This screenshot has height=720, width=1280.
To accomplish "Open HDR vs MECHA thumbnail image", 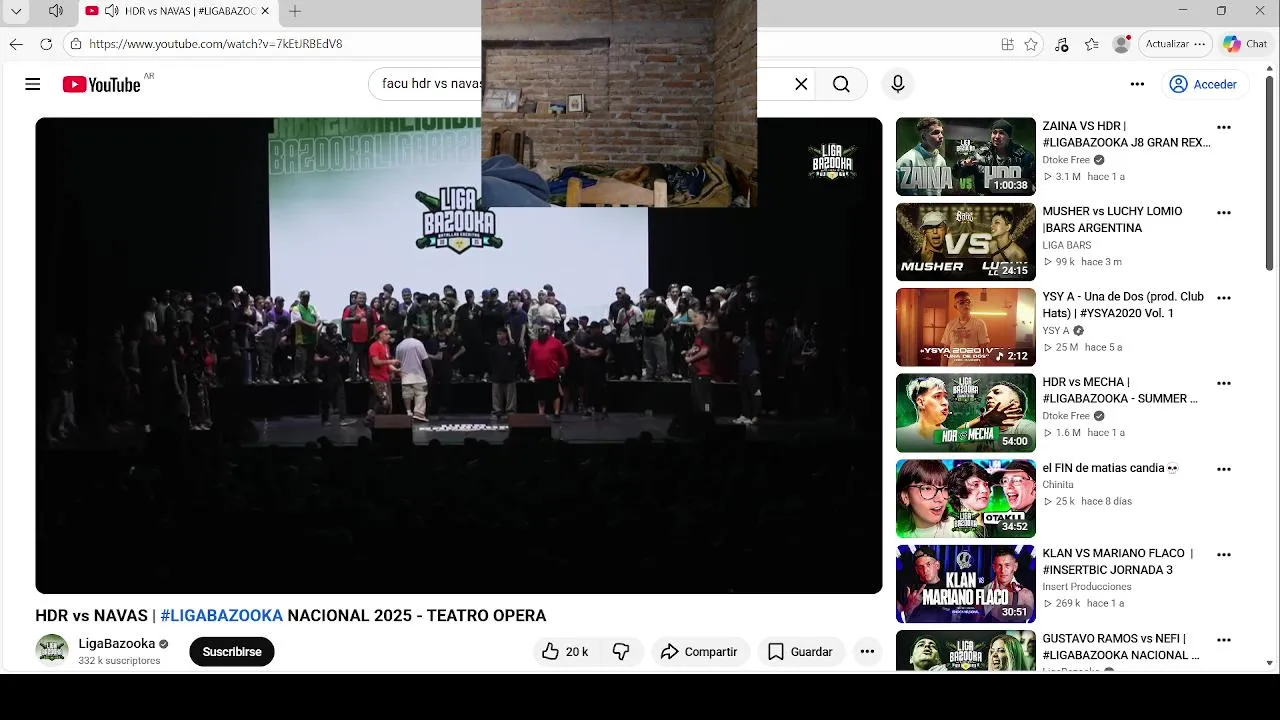I will (x=966, y=413).
